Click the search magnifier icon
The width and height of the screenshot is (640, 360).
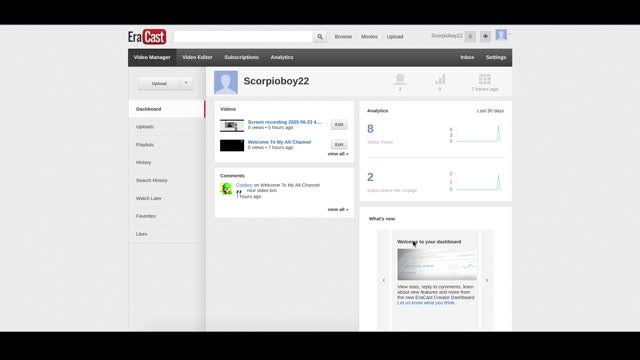320,37
